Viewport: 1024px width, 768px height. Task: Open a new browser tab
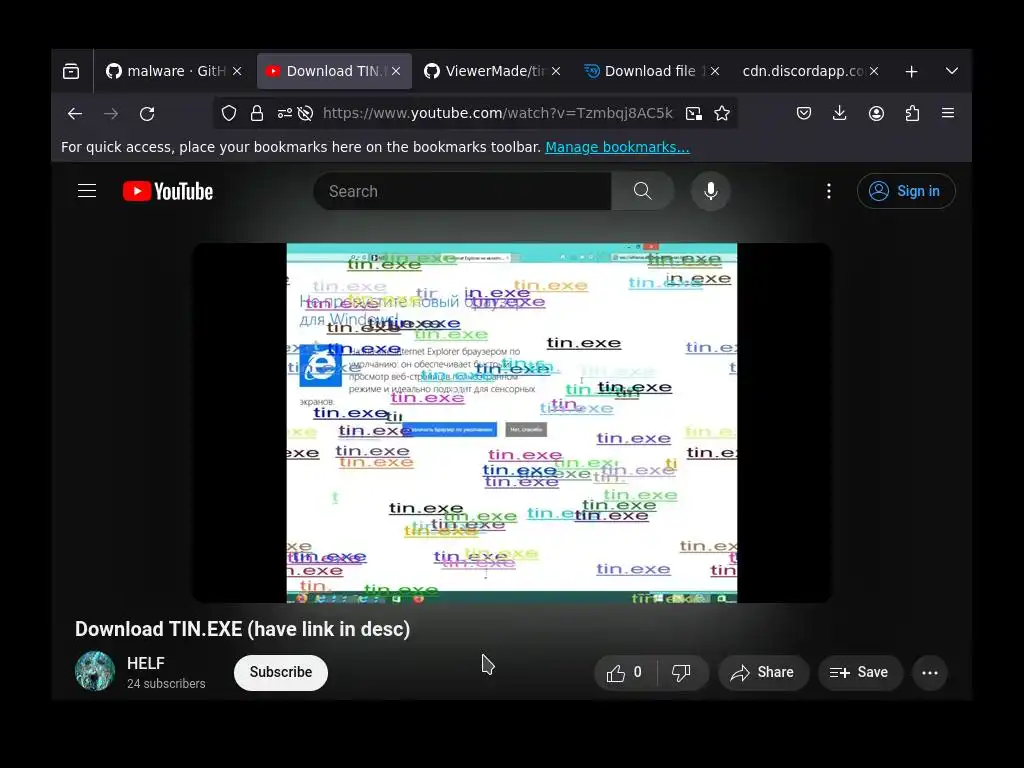pos(912,71)
